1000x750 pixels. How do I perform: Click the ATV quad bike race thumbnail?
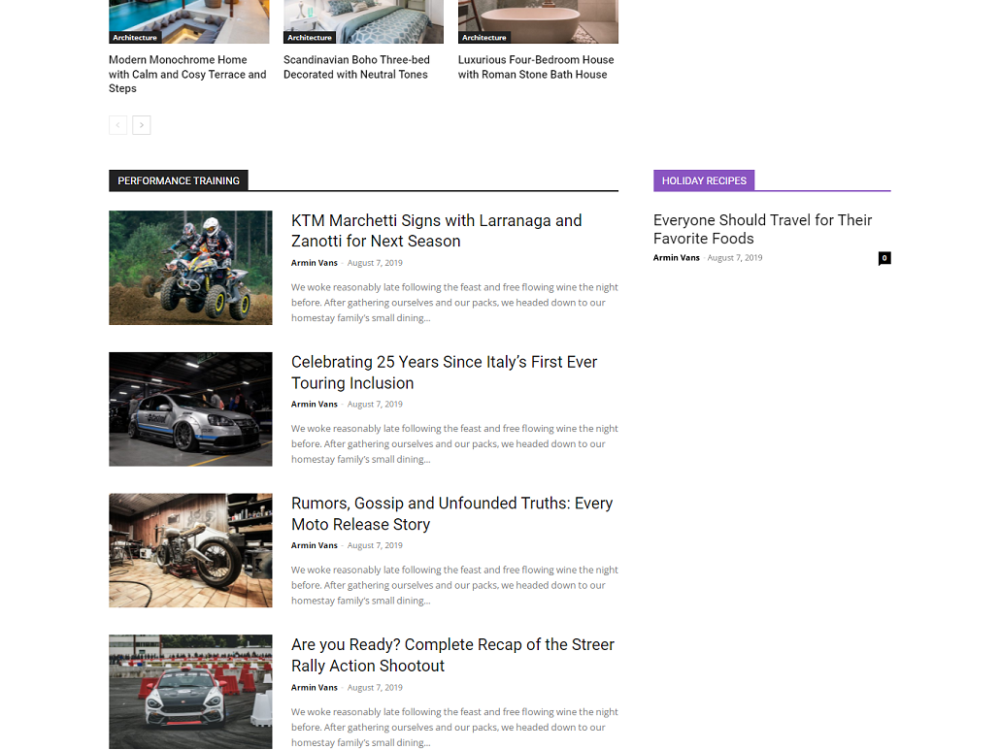[191, 268]
